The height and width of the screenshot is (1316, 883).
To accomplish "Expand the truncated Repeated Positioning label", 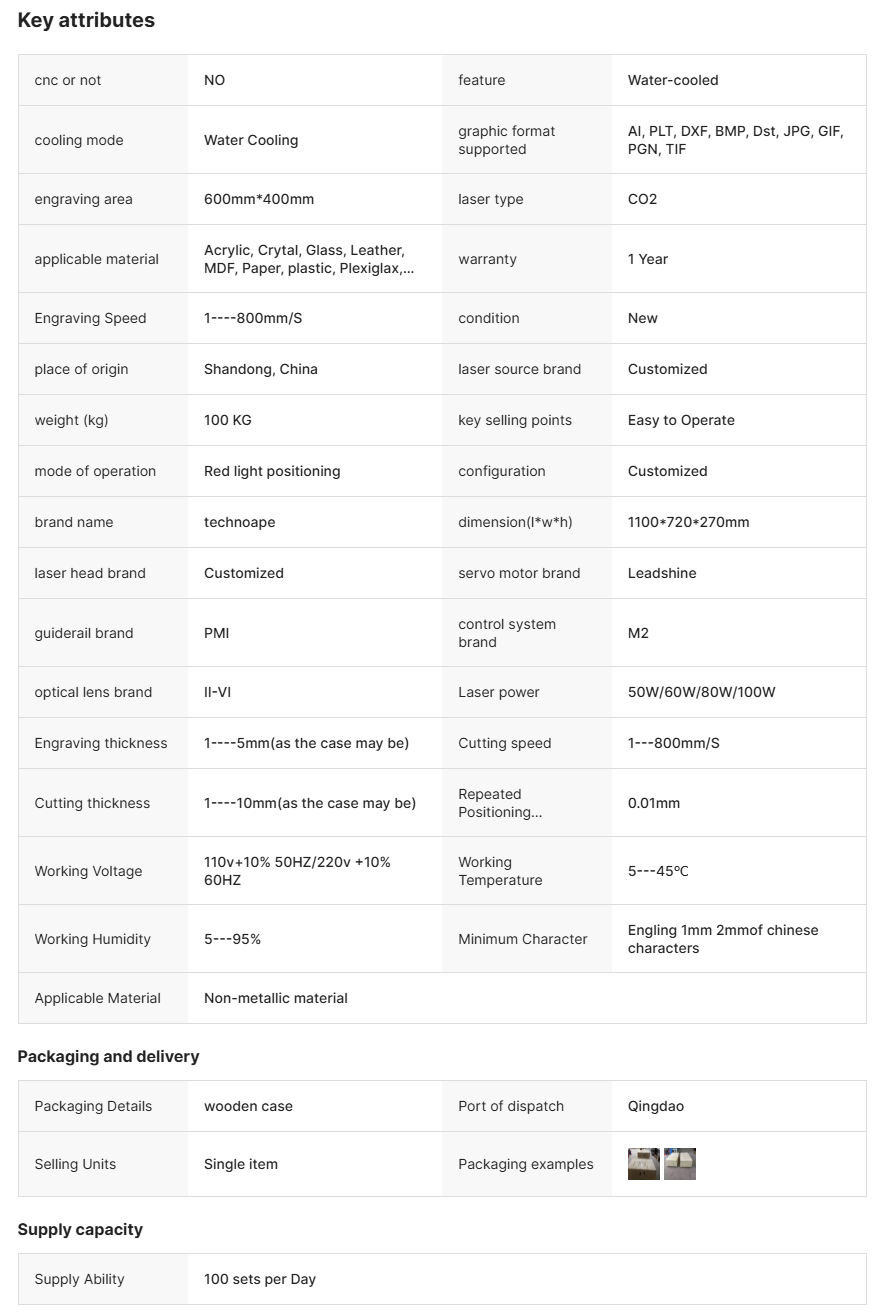I will pyautogui.click(x=499, y=803).
